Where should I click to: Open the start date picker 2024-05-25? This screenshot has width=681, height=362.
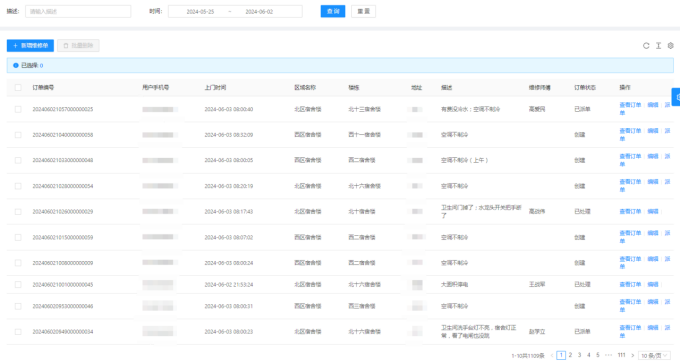(200, 12)
